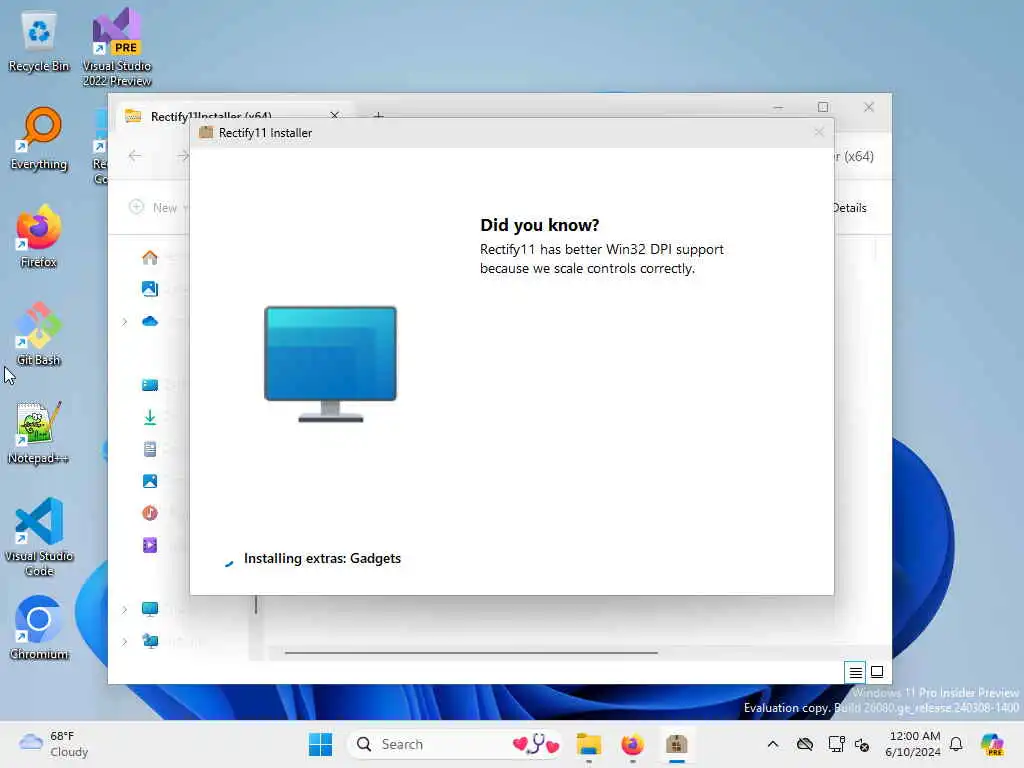The width and height of the screenshot is (1024, 768).
Task: Focus Rectify11 Installer taskbar icon
Action: pos(677,744)
